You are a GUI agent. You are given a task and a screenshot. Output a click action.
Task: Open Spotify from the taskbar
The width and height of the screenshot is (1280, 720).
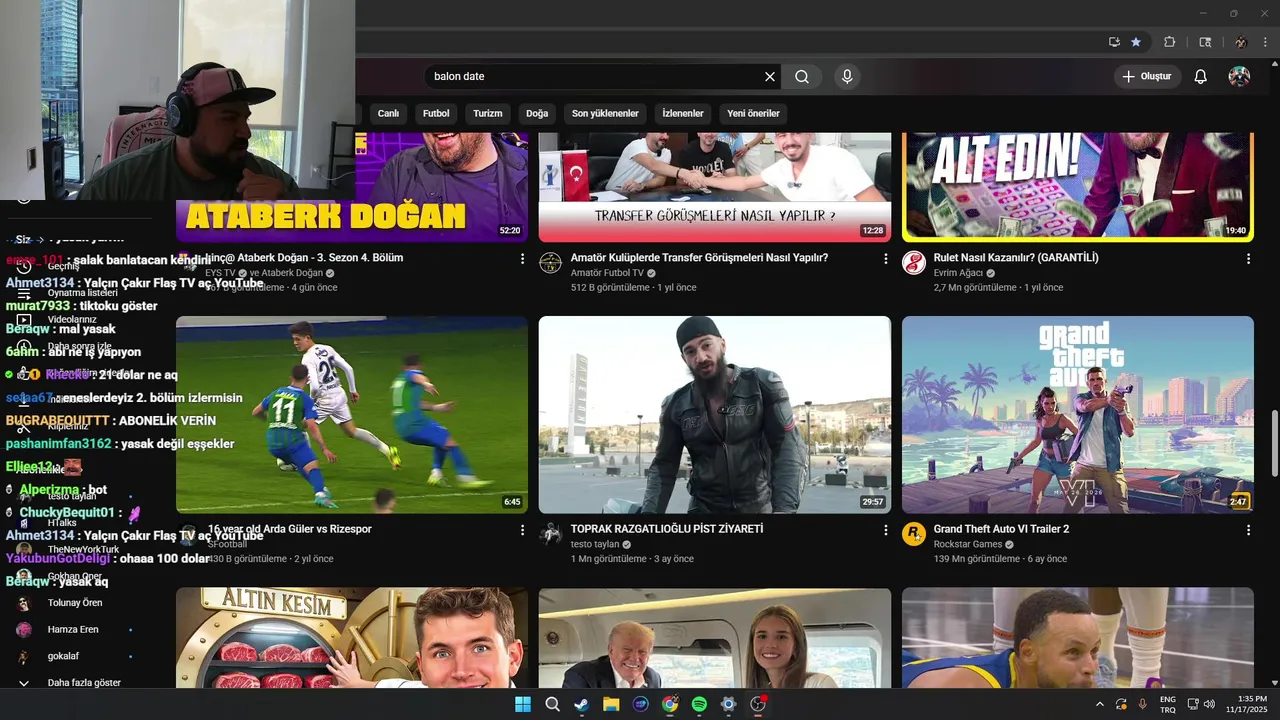click(x=699, y=704)
